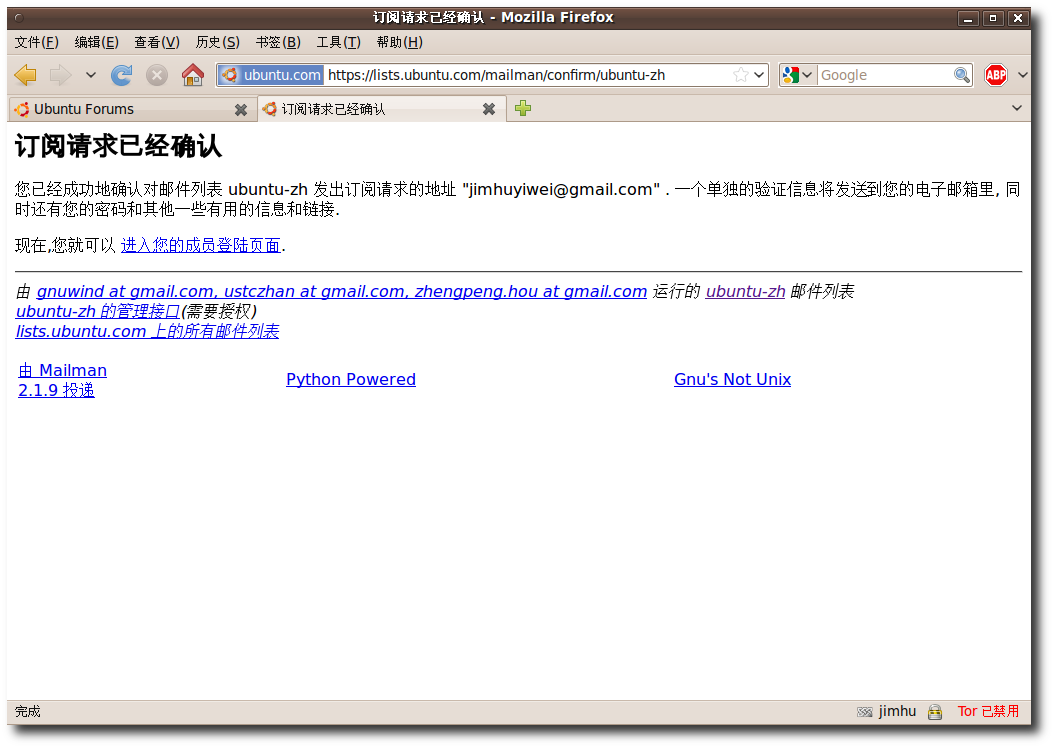1054x748 pixels.
Task: Open the 查看(V) menu
Action: point(157,42)
